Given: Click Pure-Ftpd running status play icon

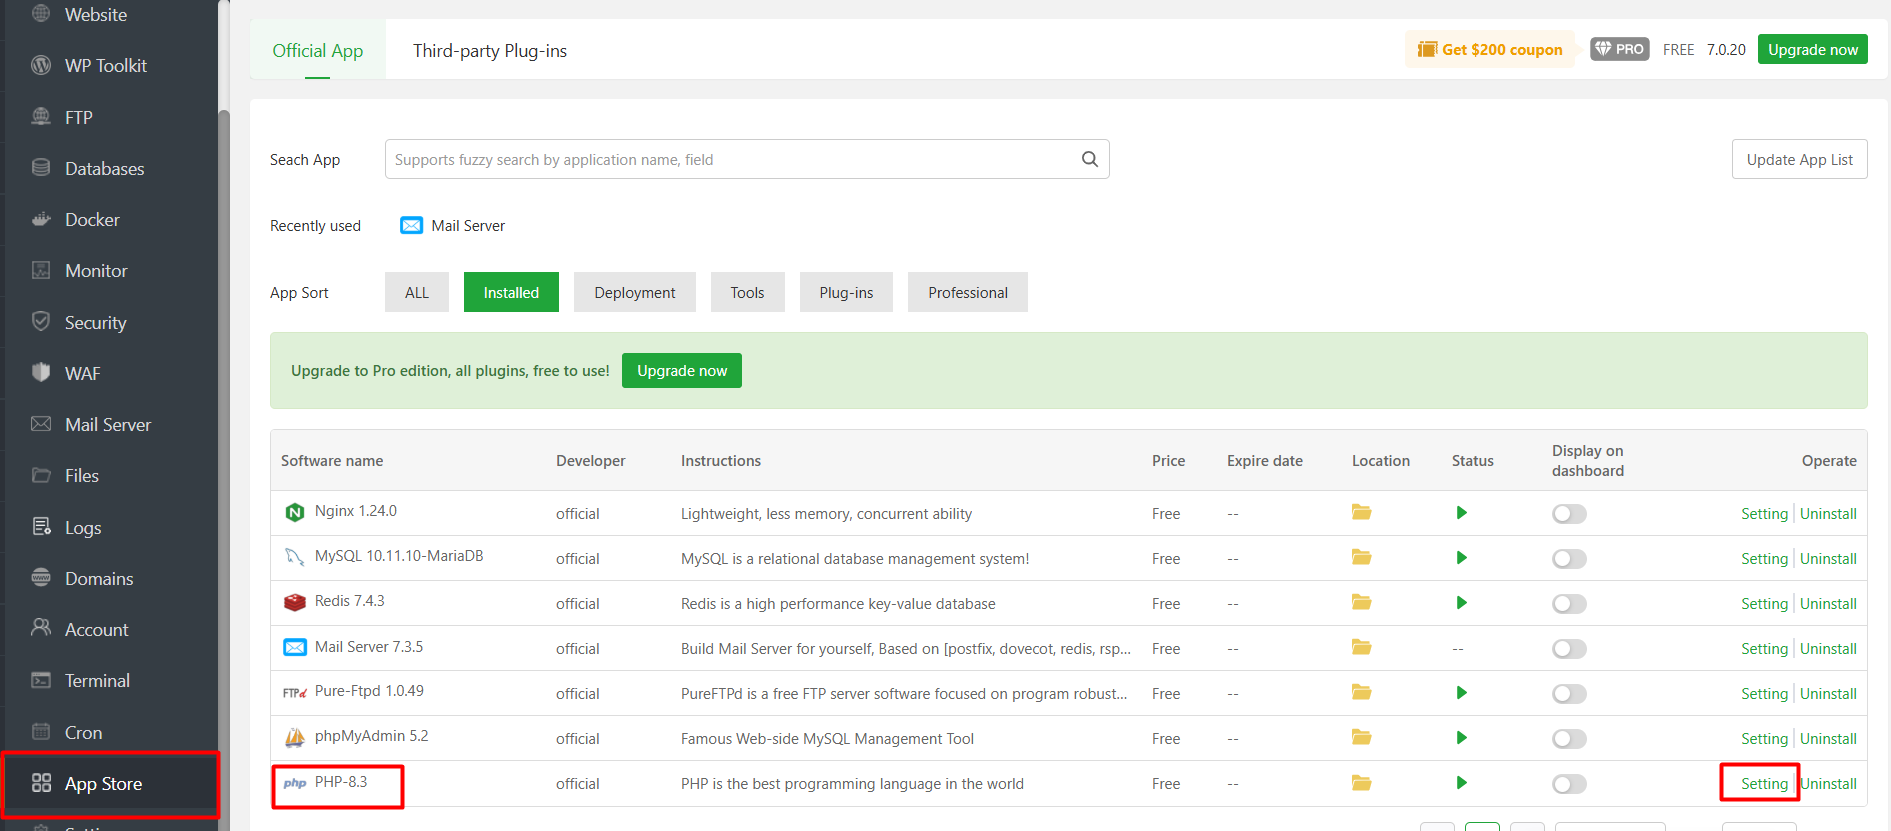Looking at the screenshot, I should 1462,693.
